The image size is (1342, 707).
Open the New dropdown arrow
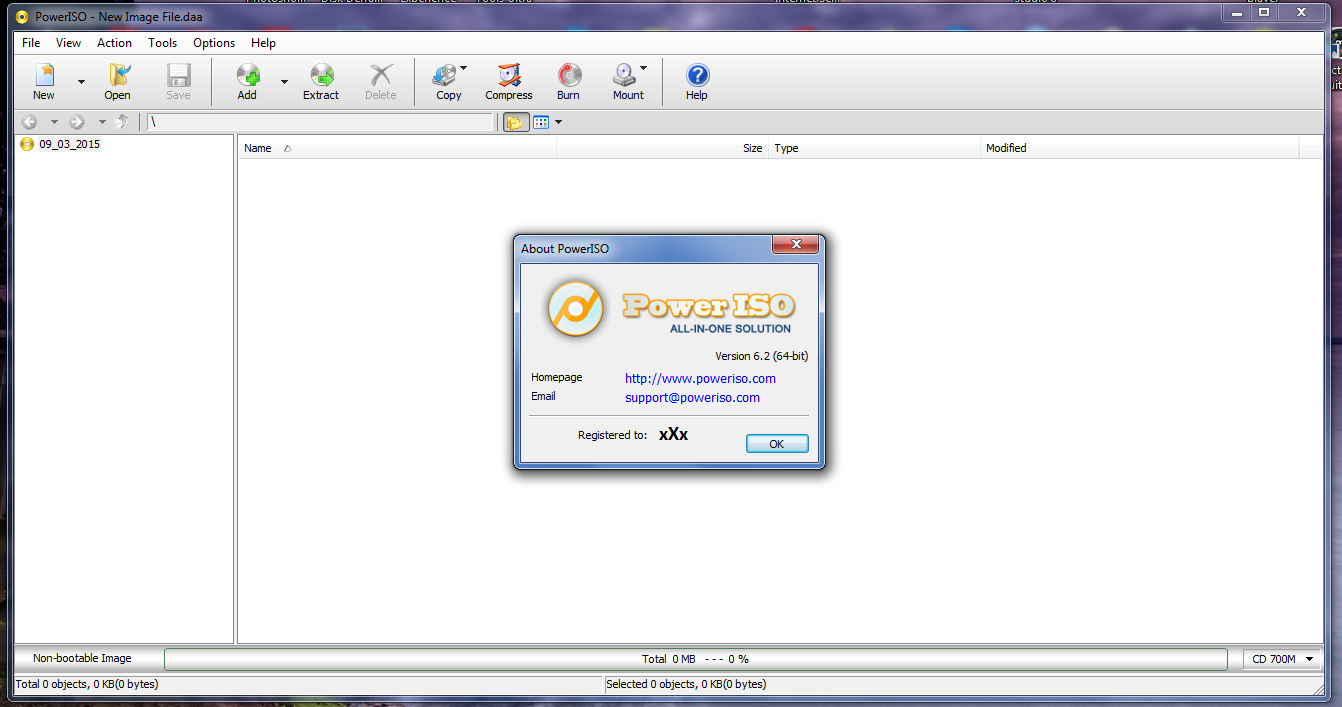coord(82,82)
